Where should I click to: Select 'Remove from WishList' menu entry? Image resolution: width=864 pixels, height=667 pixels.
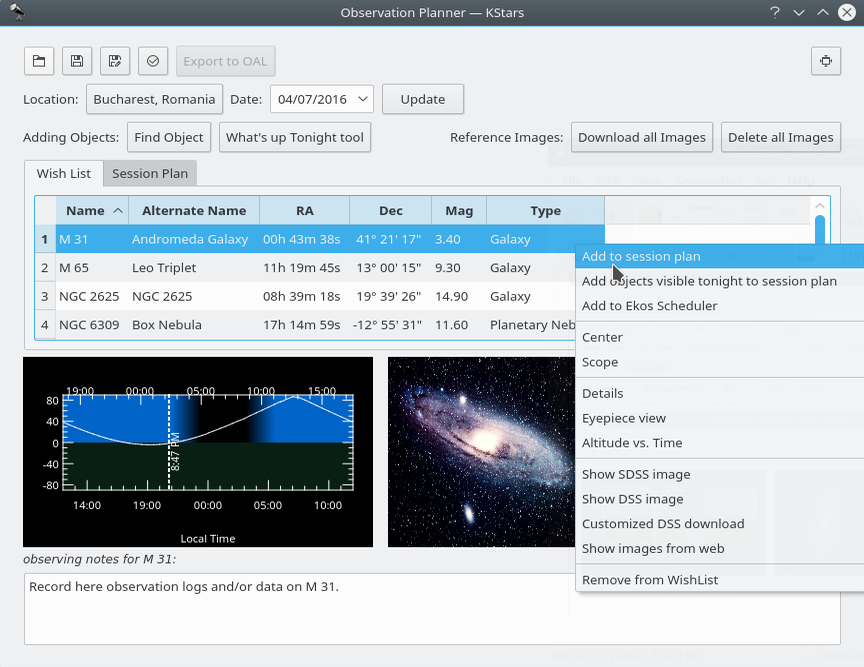(x=650, y=580)
